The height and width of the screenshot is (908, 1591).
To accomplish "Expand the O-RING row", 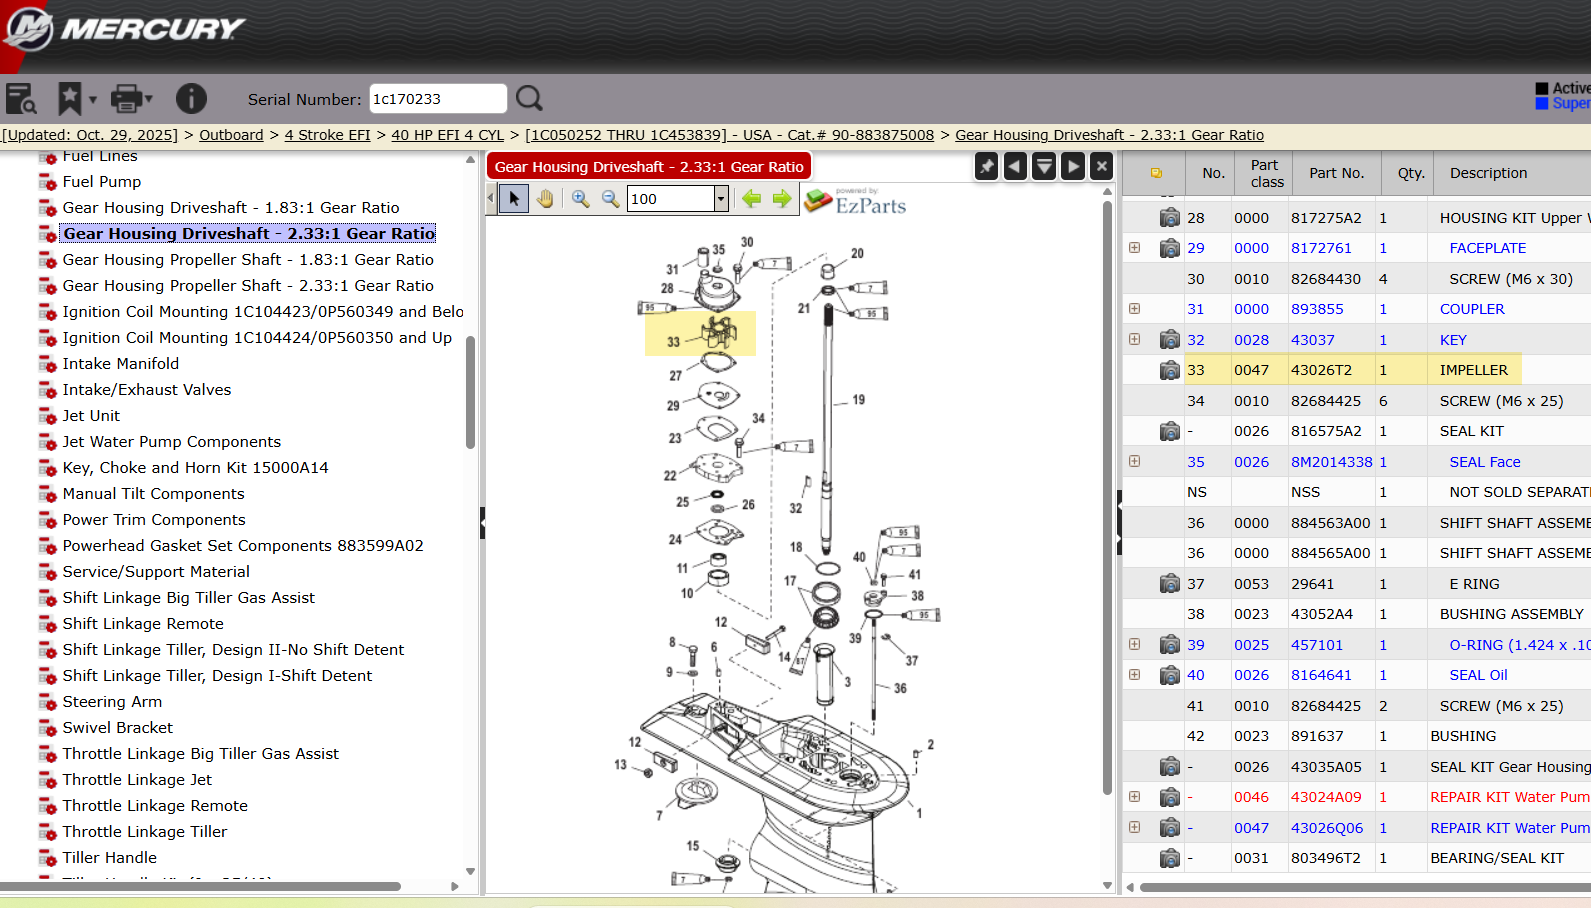I will coord(1134,644).
